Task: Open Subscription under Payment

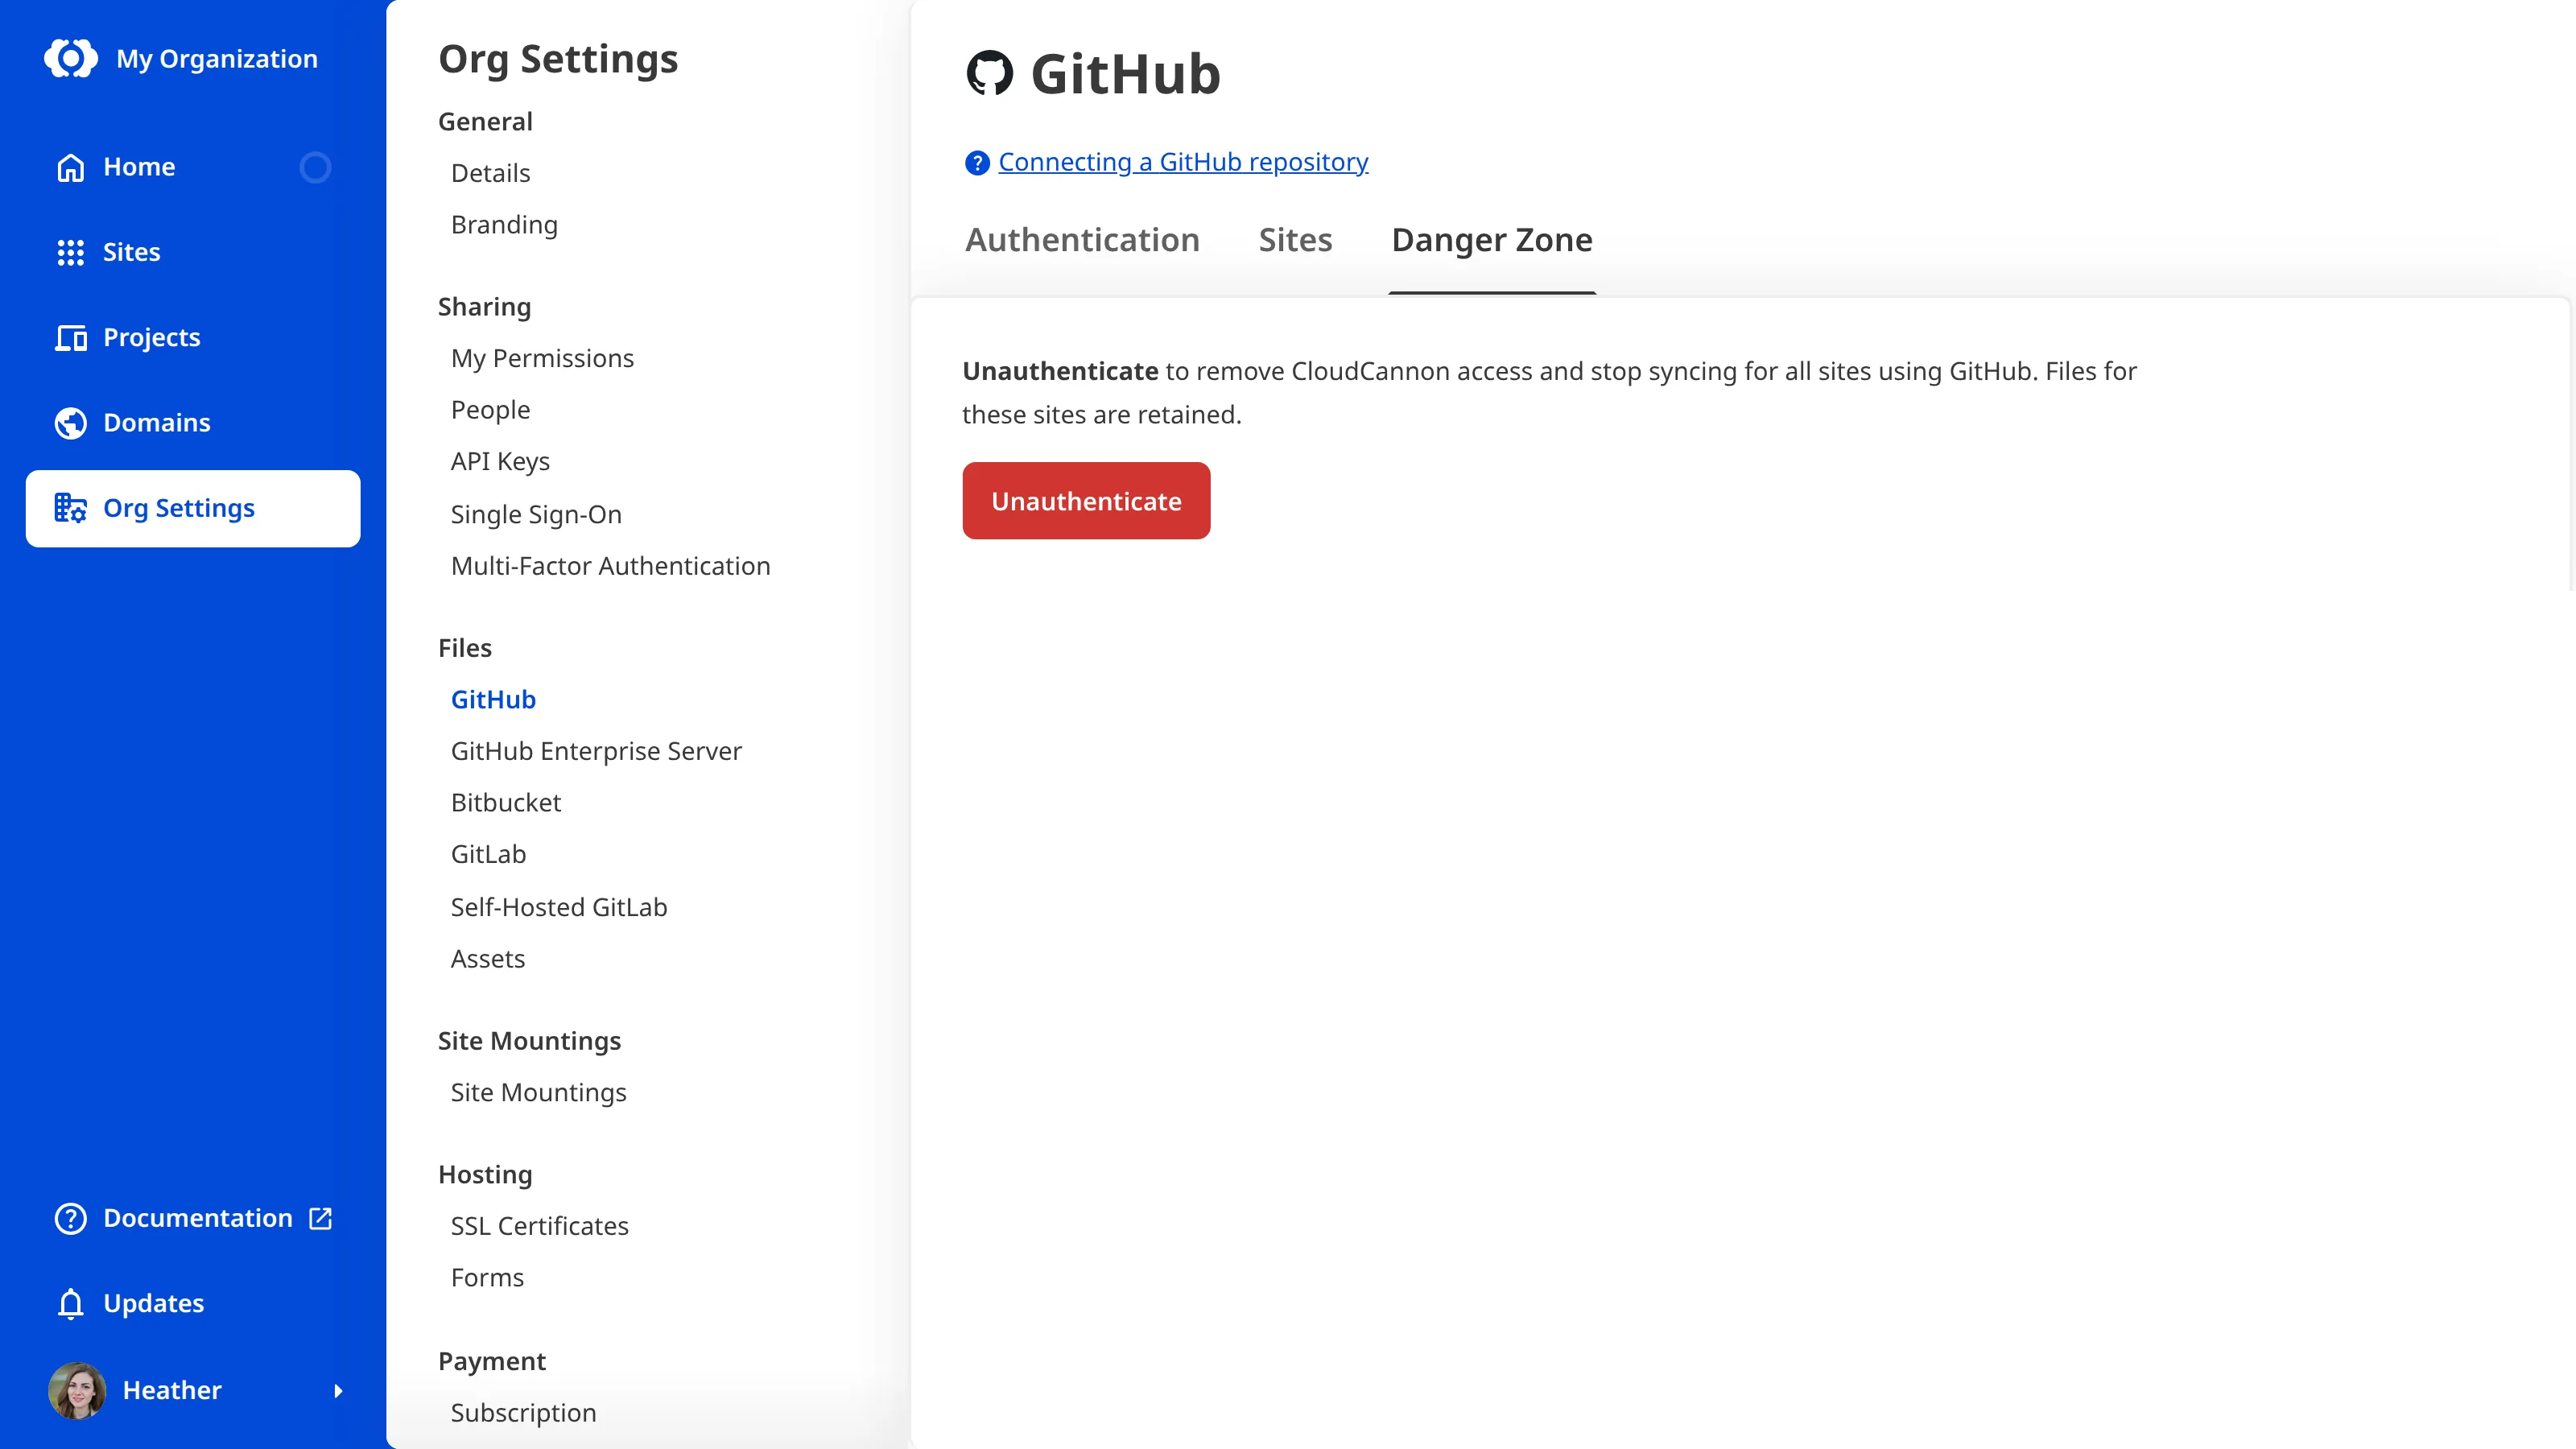Action: (523, 1413)
